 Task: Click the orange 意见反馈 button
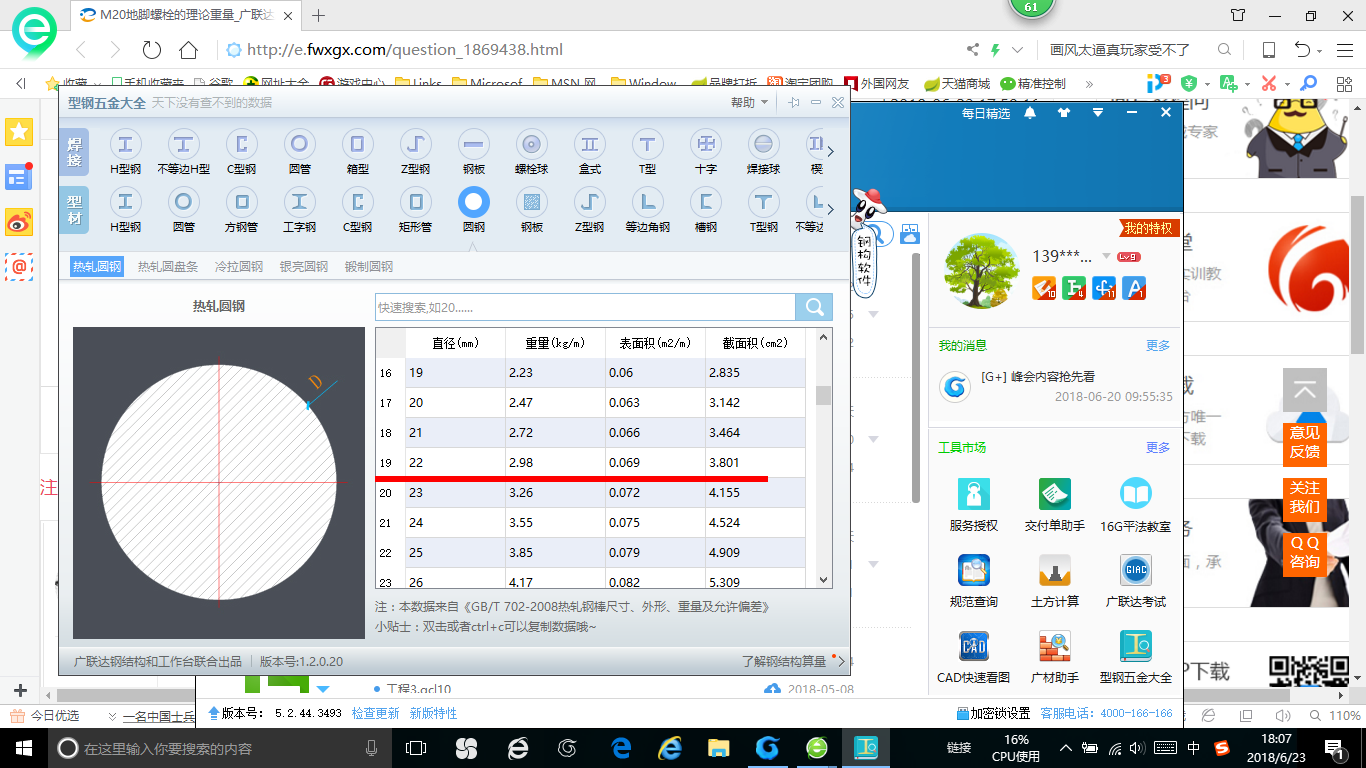point(1305,442)
